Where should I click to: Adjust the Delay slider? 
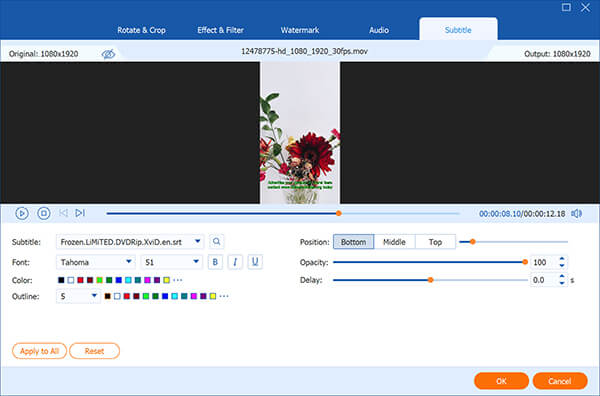click(x=430, y=280)
